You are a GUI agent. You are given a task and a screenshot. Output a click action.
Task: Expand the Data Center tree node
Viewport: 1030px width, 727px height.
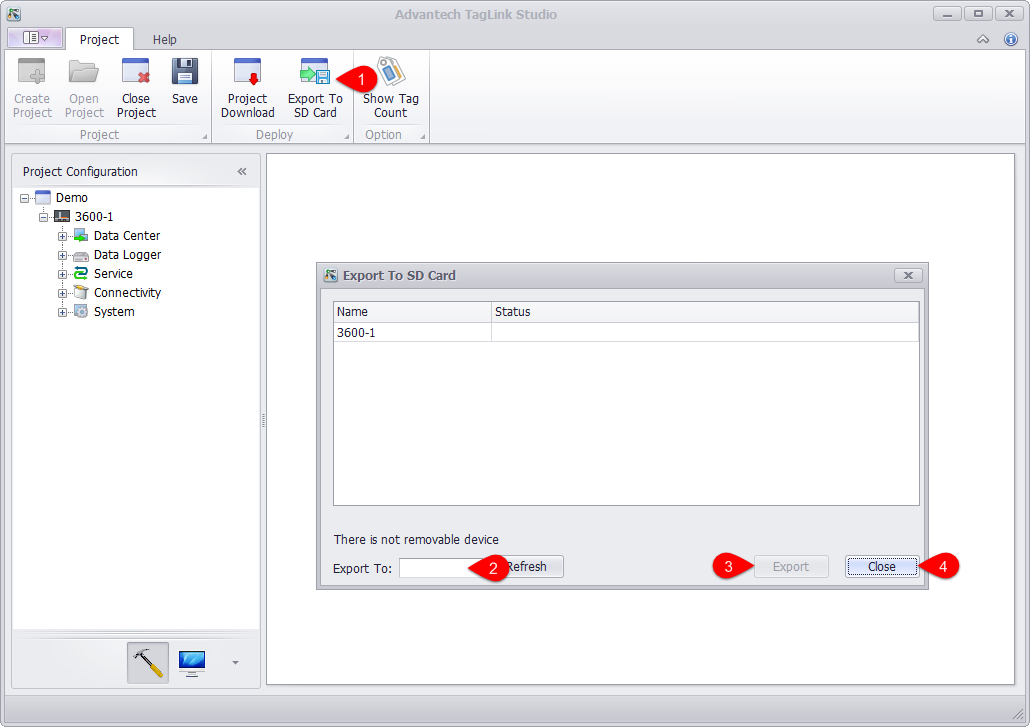click(x=62, y=236)
